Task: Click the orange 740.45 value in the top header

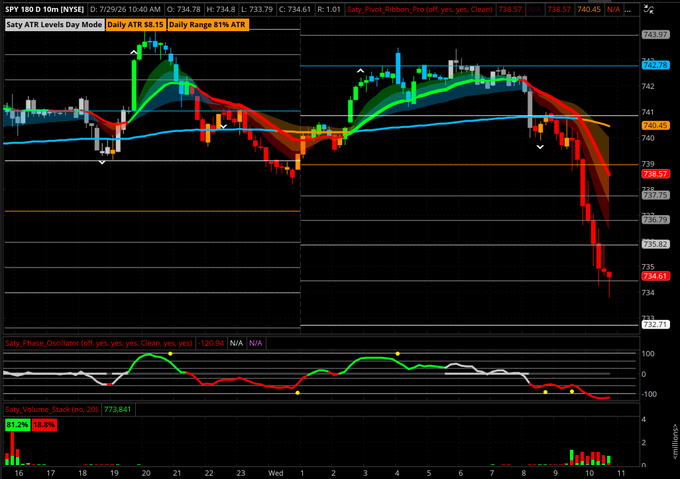Action: pos(588,9)
